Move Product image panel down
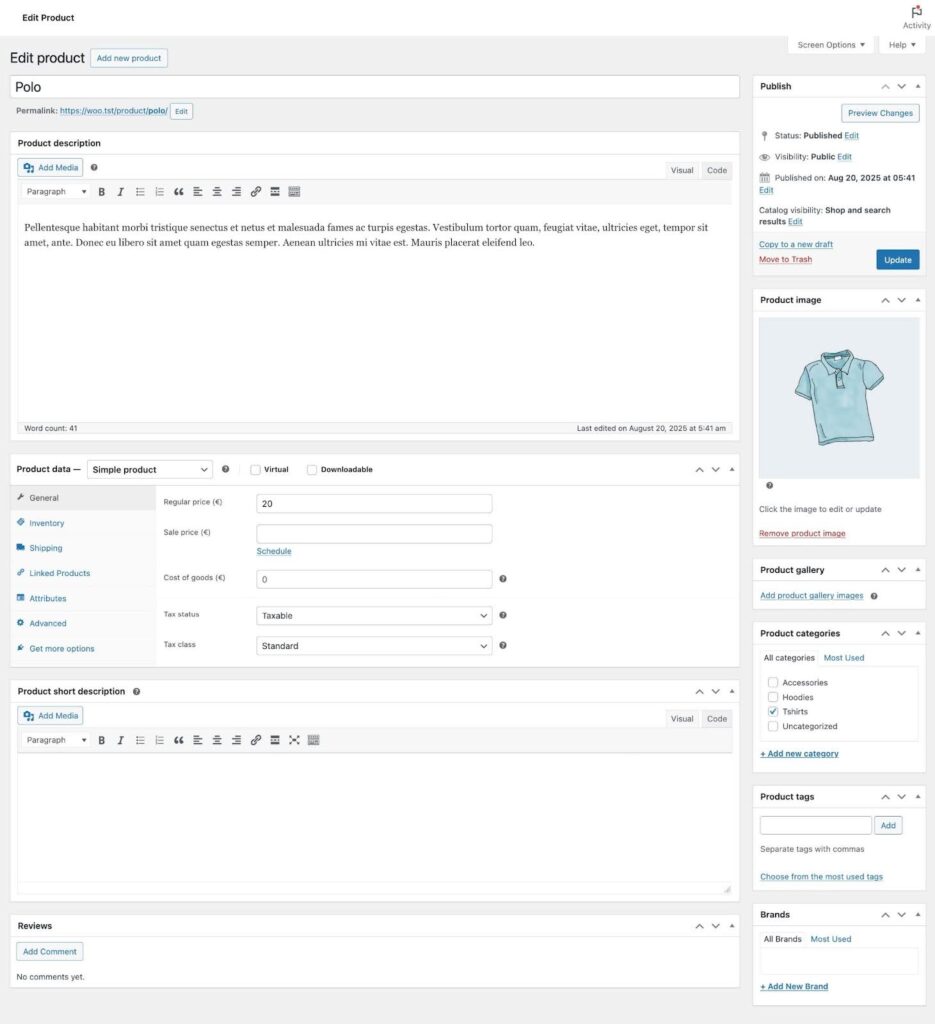The image size is (935, 1024). point(901,300)
